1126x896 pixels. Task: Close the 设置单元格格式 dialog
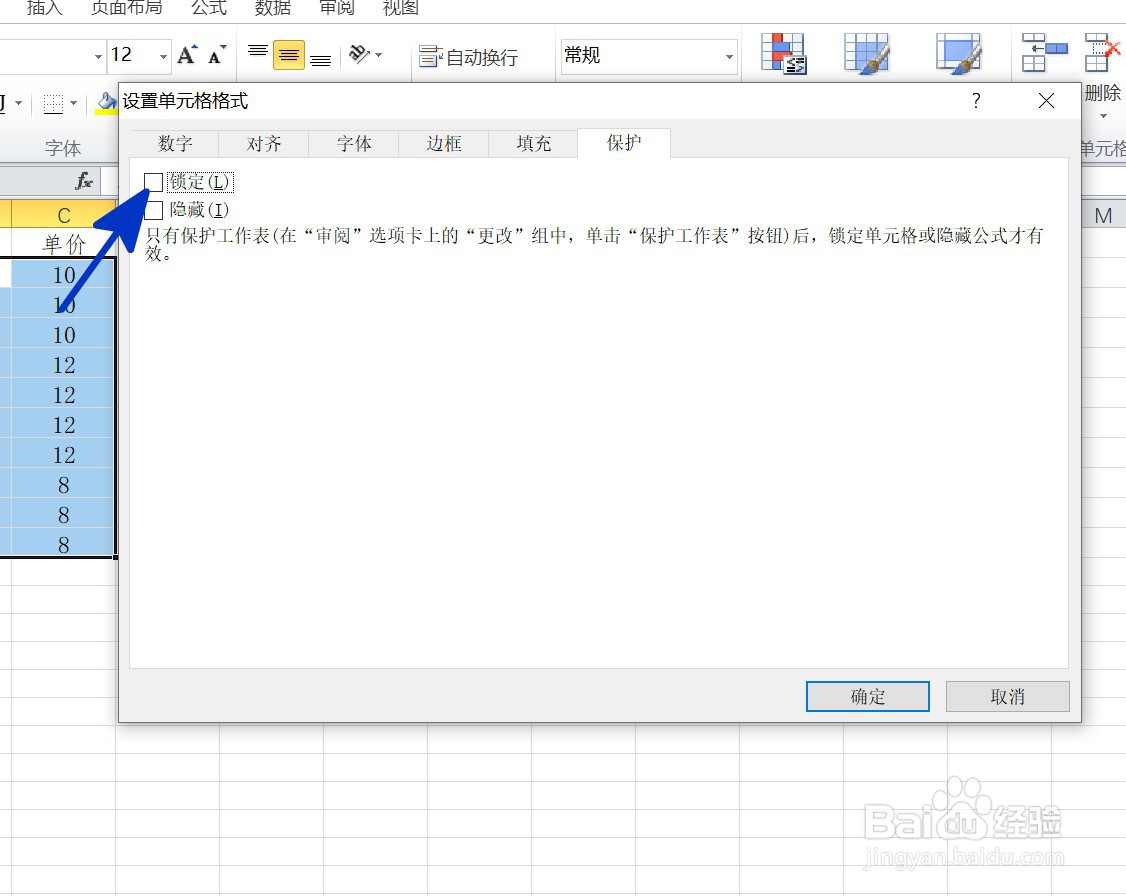(x=1046, y=101)
